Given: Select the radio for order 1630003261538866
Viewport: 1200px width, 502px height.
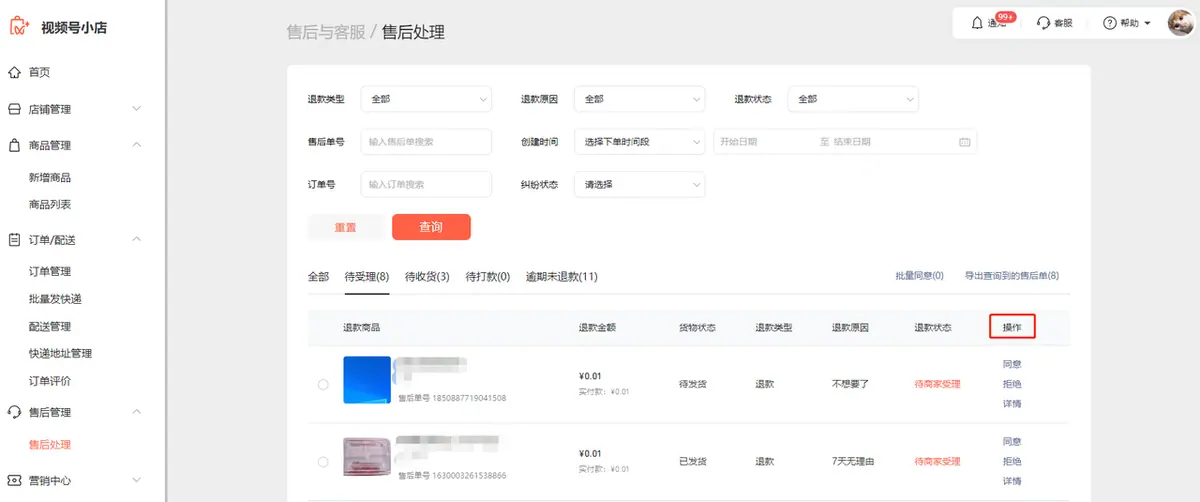Looking at the screenshot, I should (x=323, y=462).
